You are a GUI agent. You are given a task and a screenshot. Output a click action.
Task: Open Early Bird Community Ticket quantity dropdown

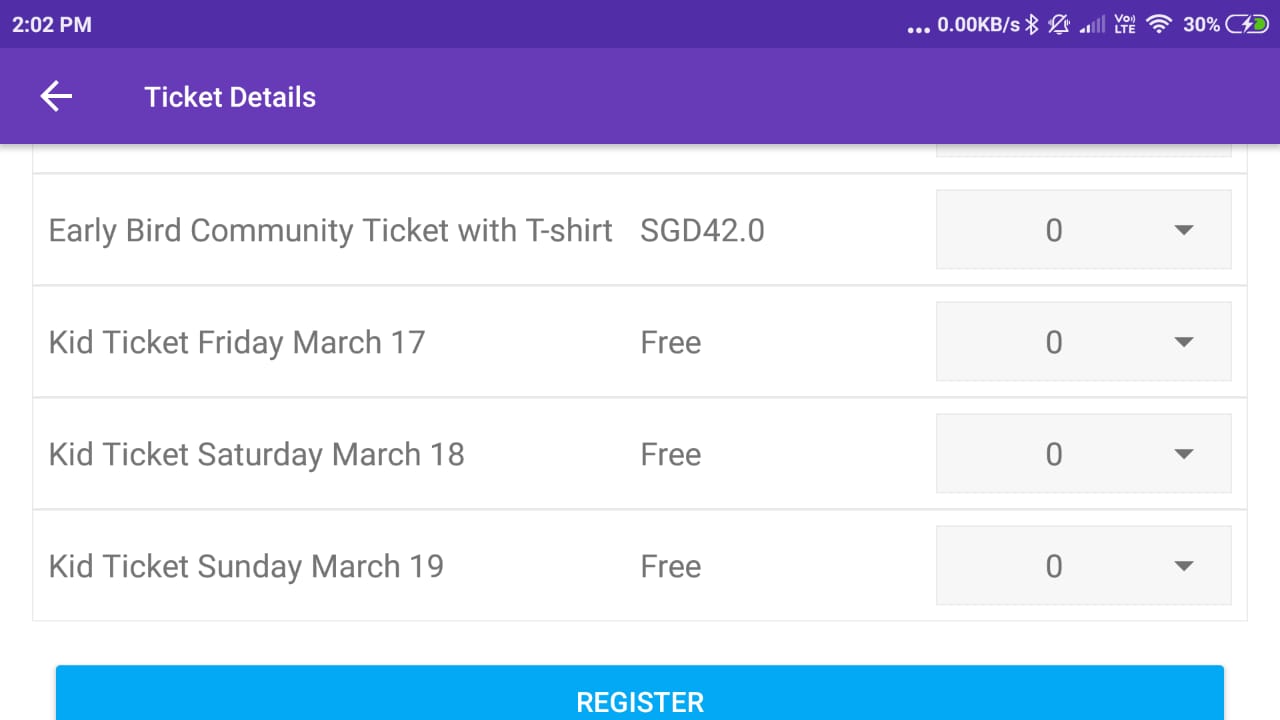click(x=1083, y=230)
